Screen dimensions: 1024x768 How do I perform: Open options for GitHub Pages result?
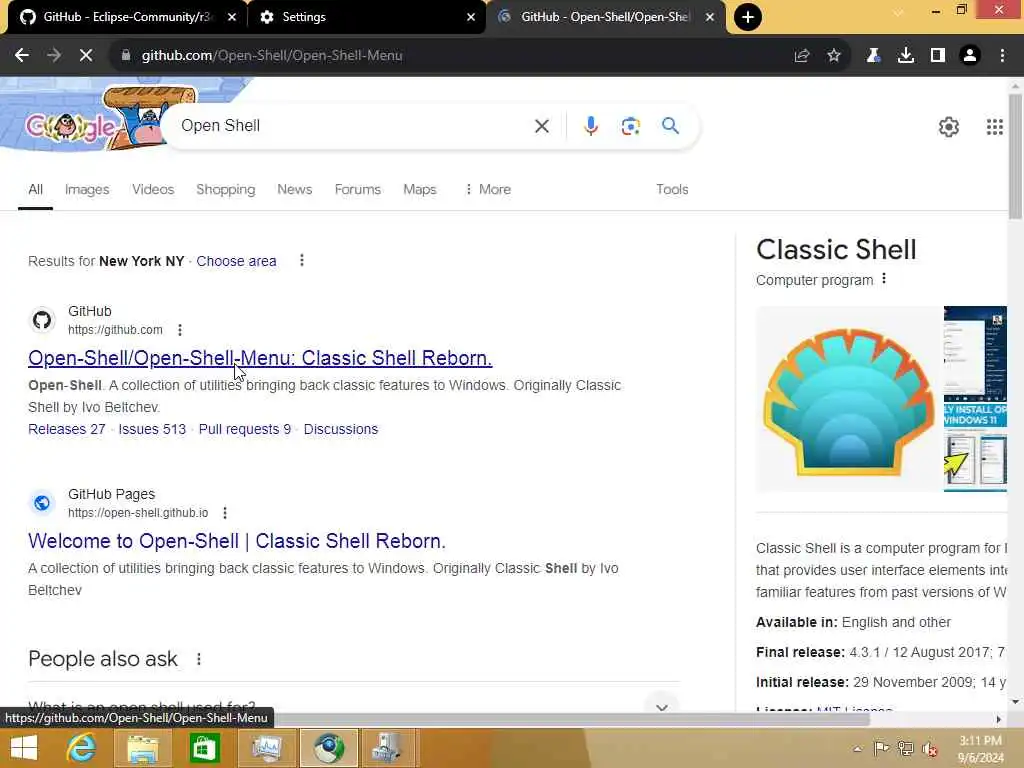[225, 513]
